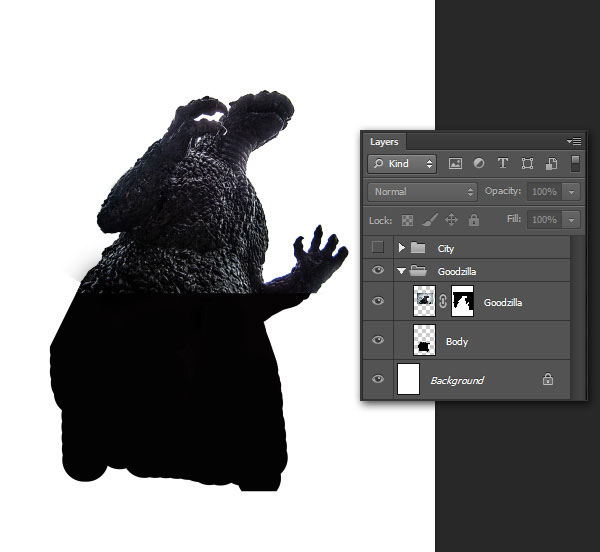Select the Body layer name
600x552 pixels.
tap(457, 342)
